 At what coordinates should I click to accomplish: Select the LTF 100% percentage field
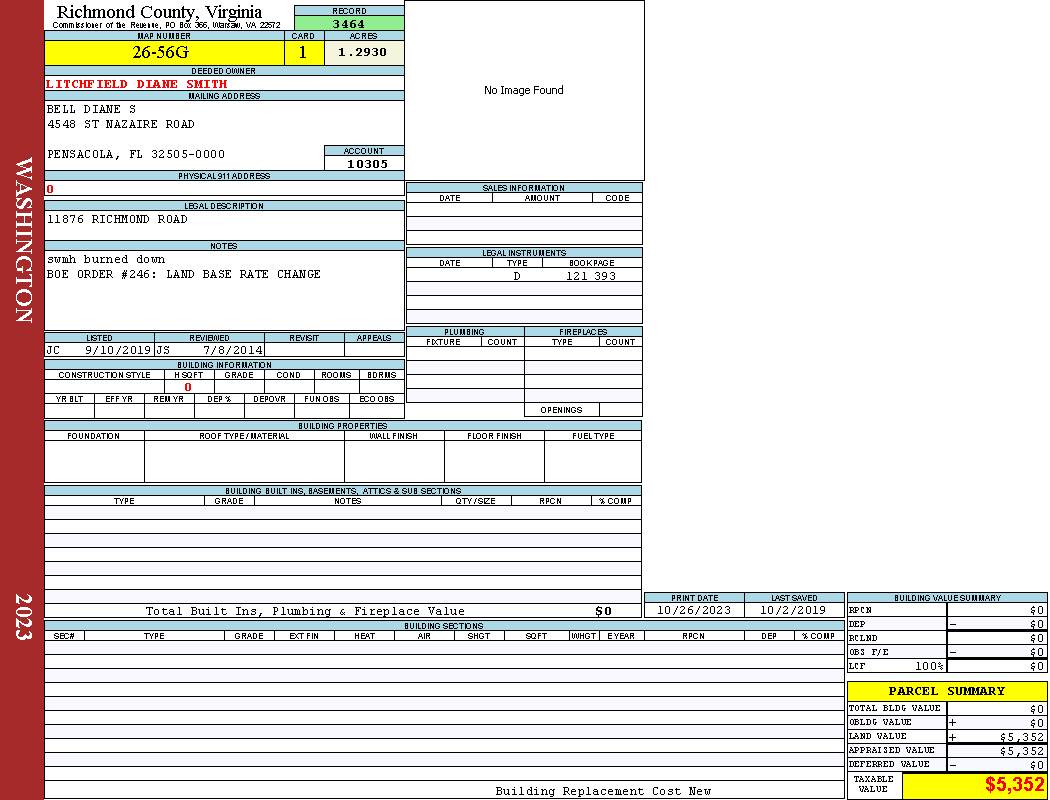click(926, 666)
